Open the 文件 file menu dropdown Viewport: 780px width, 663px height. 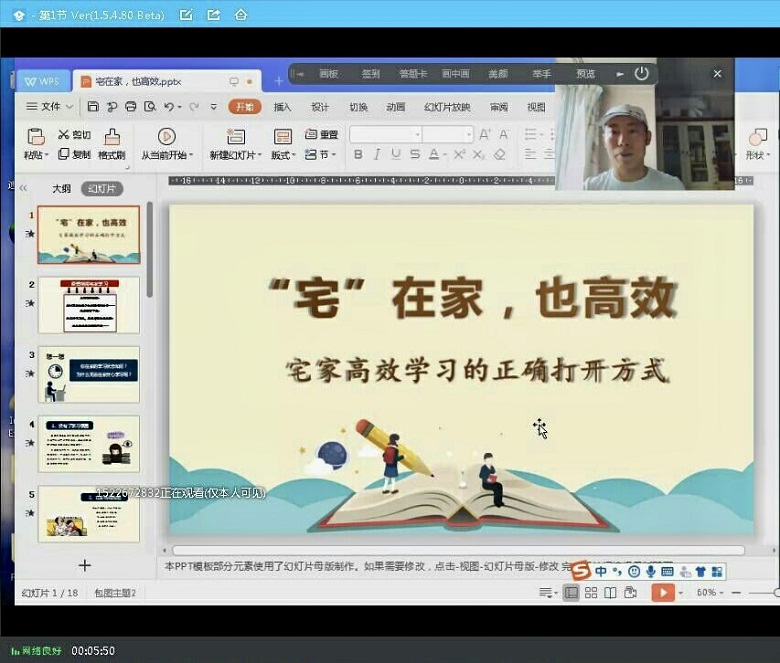[x=50, y=107]
